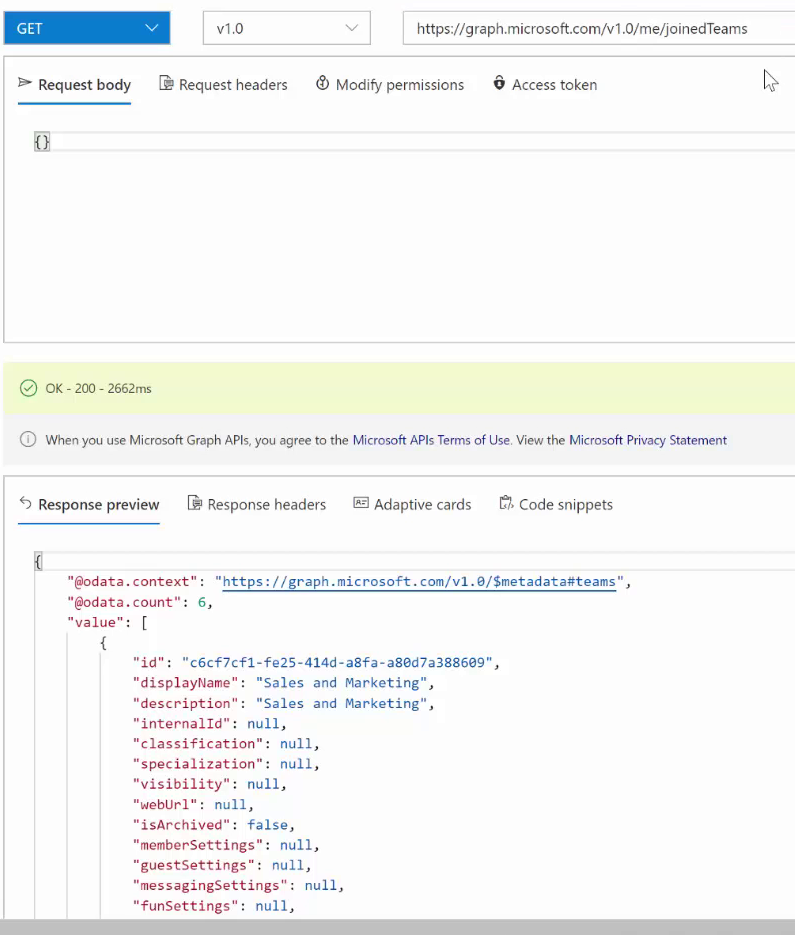Click the info icon beside the terms notice

pos(27,439)
